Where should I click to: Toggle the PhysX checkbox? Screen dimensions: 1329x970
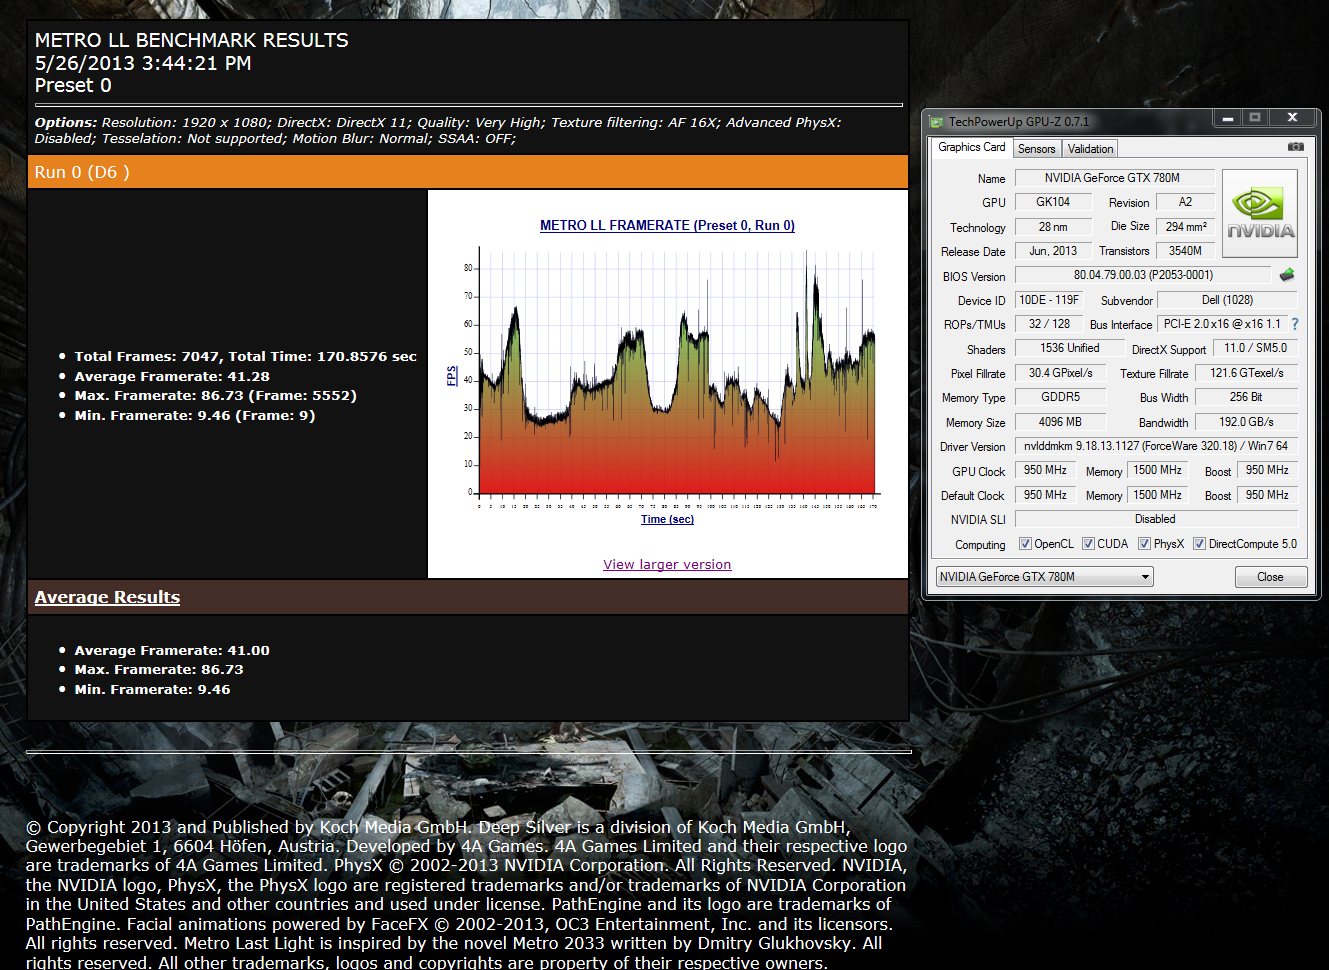[1144, 544]
